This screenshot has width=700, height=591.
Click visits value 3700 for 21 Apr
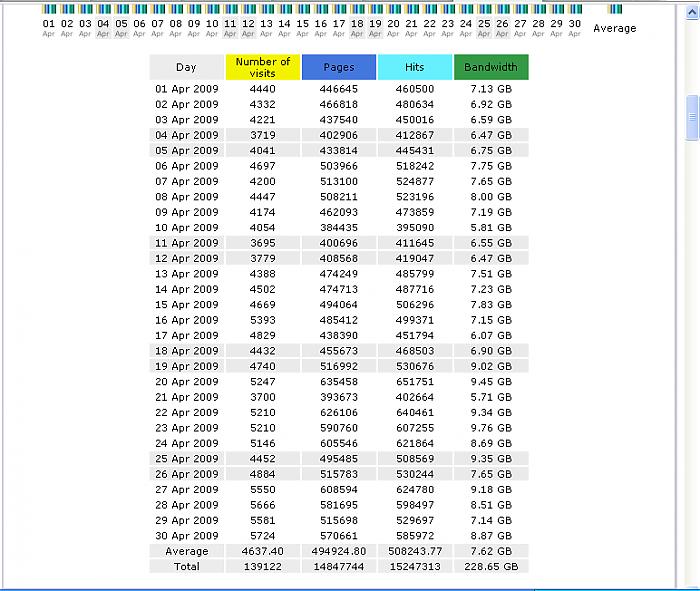(262, 397)
